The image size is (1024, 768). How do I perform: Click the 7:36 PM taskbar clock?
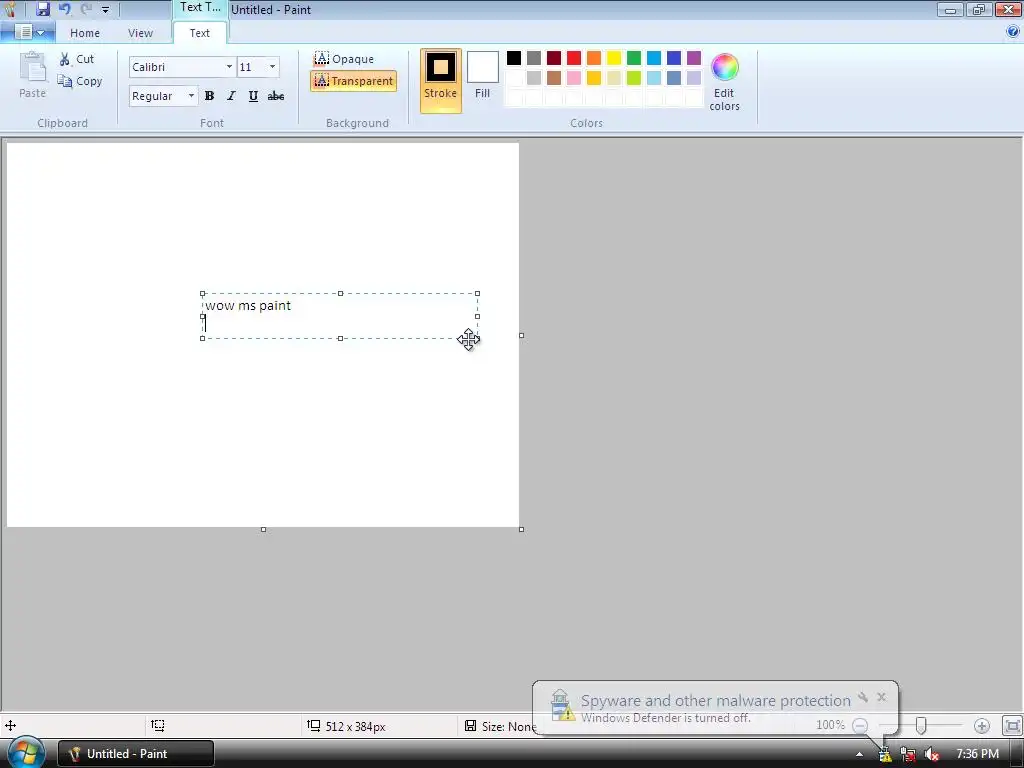click(978, 754)
